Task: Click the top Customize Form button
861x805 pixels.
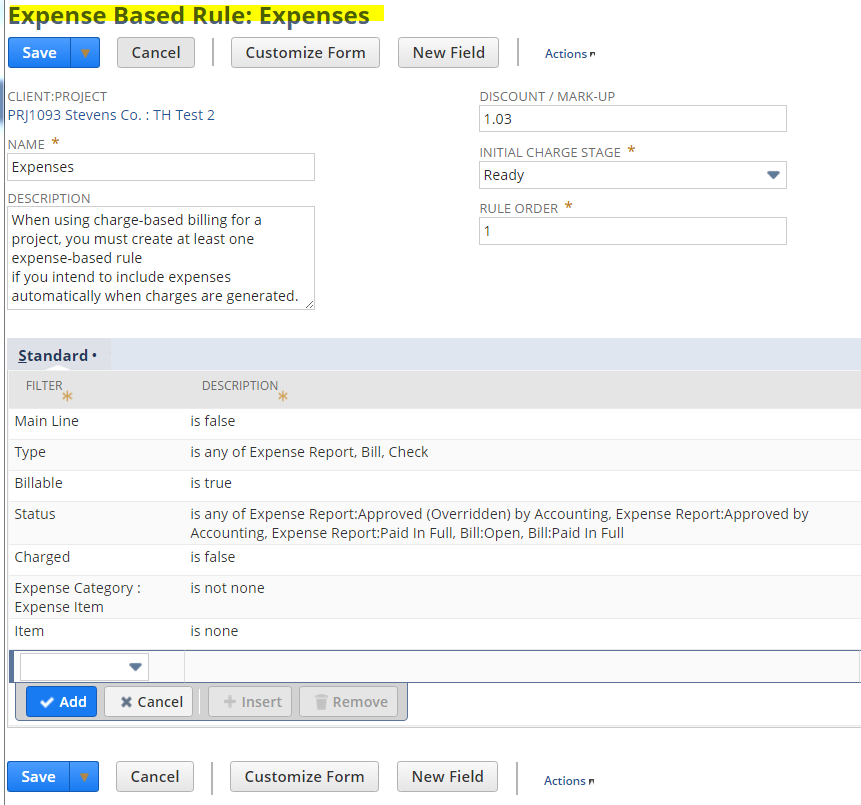Action: 305,53
